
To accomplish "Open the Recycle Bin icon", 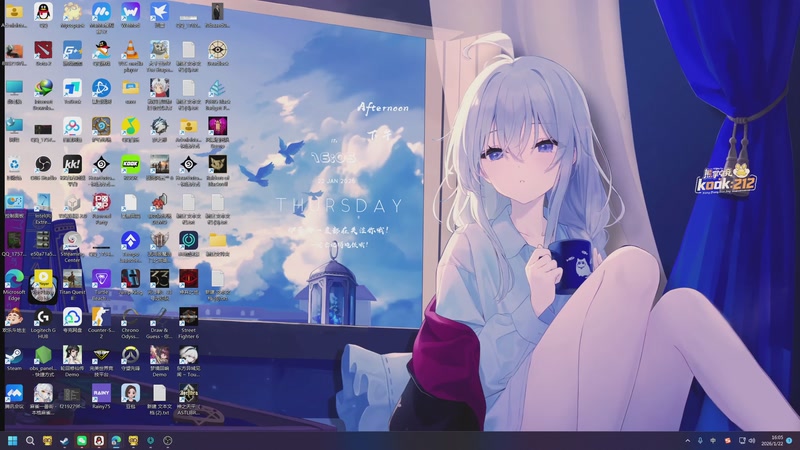I will click(x=14, y=165).
